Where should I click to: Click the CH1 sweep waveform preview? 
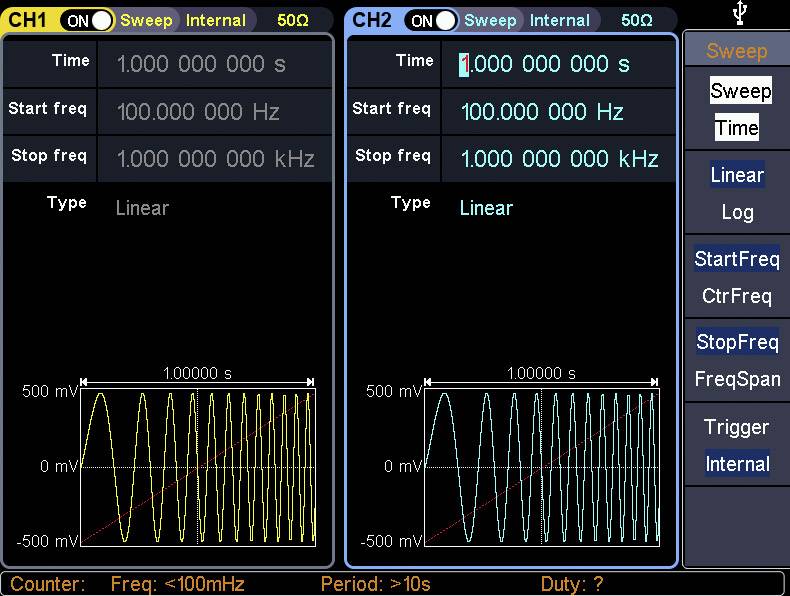pyautogui.click(x=198, y=466)
